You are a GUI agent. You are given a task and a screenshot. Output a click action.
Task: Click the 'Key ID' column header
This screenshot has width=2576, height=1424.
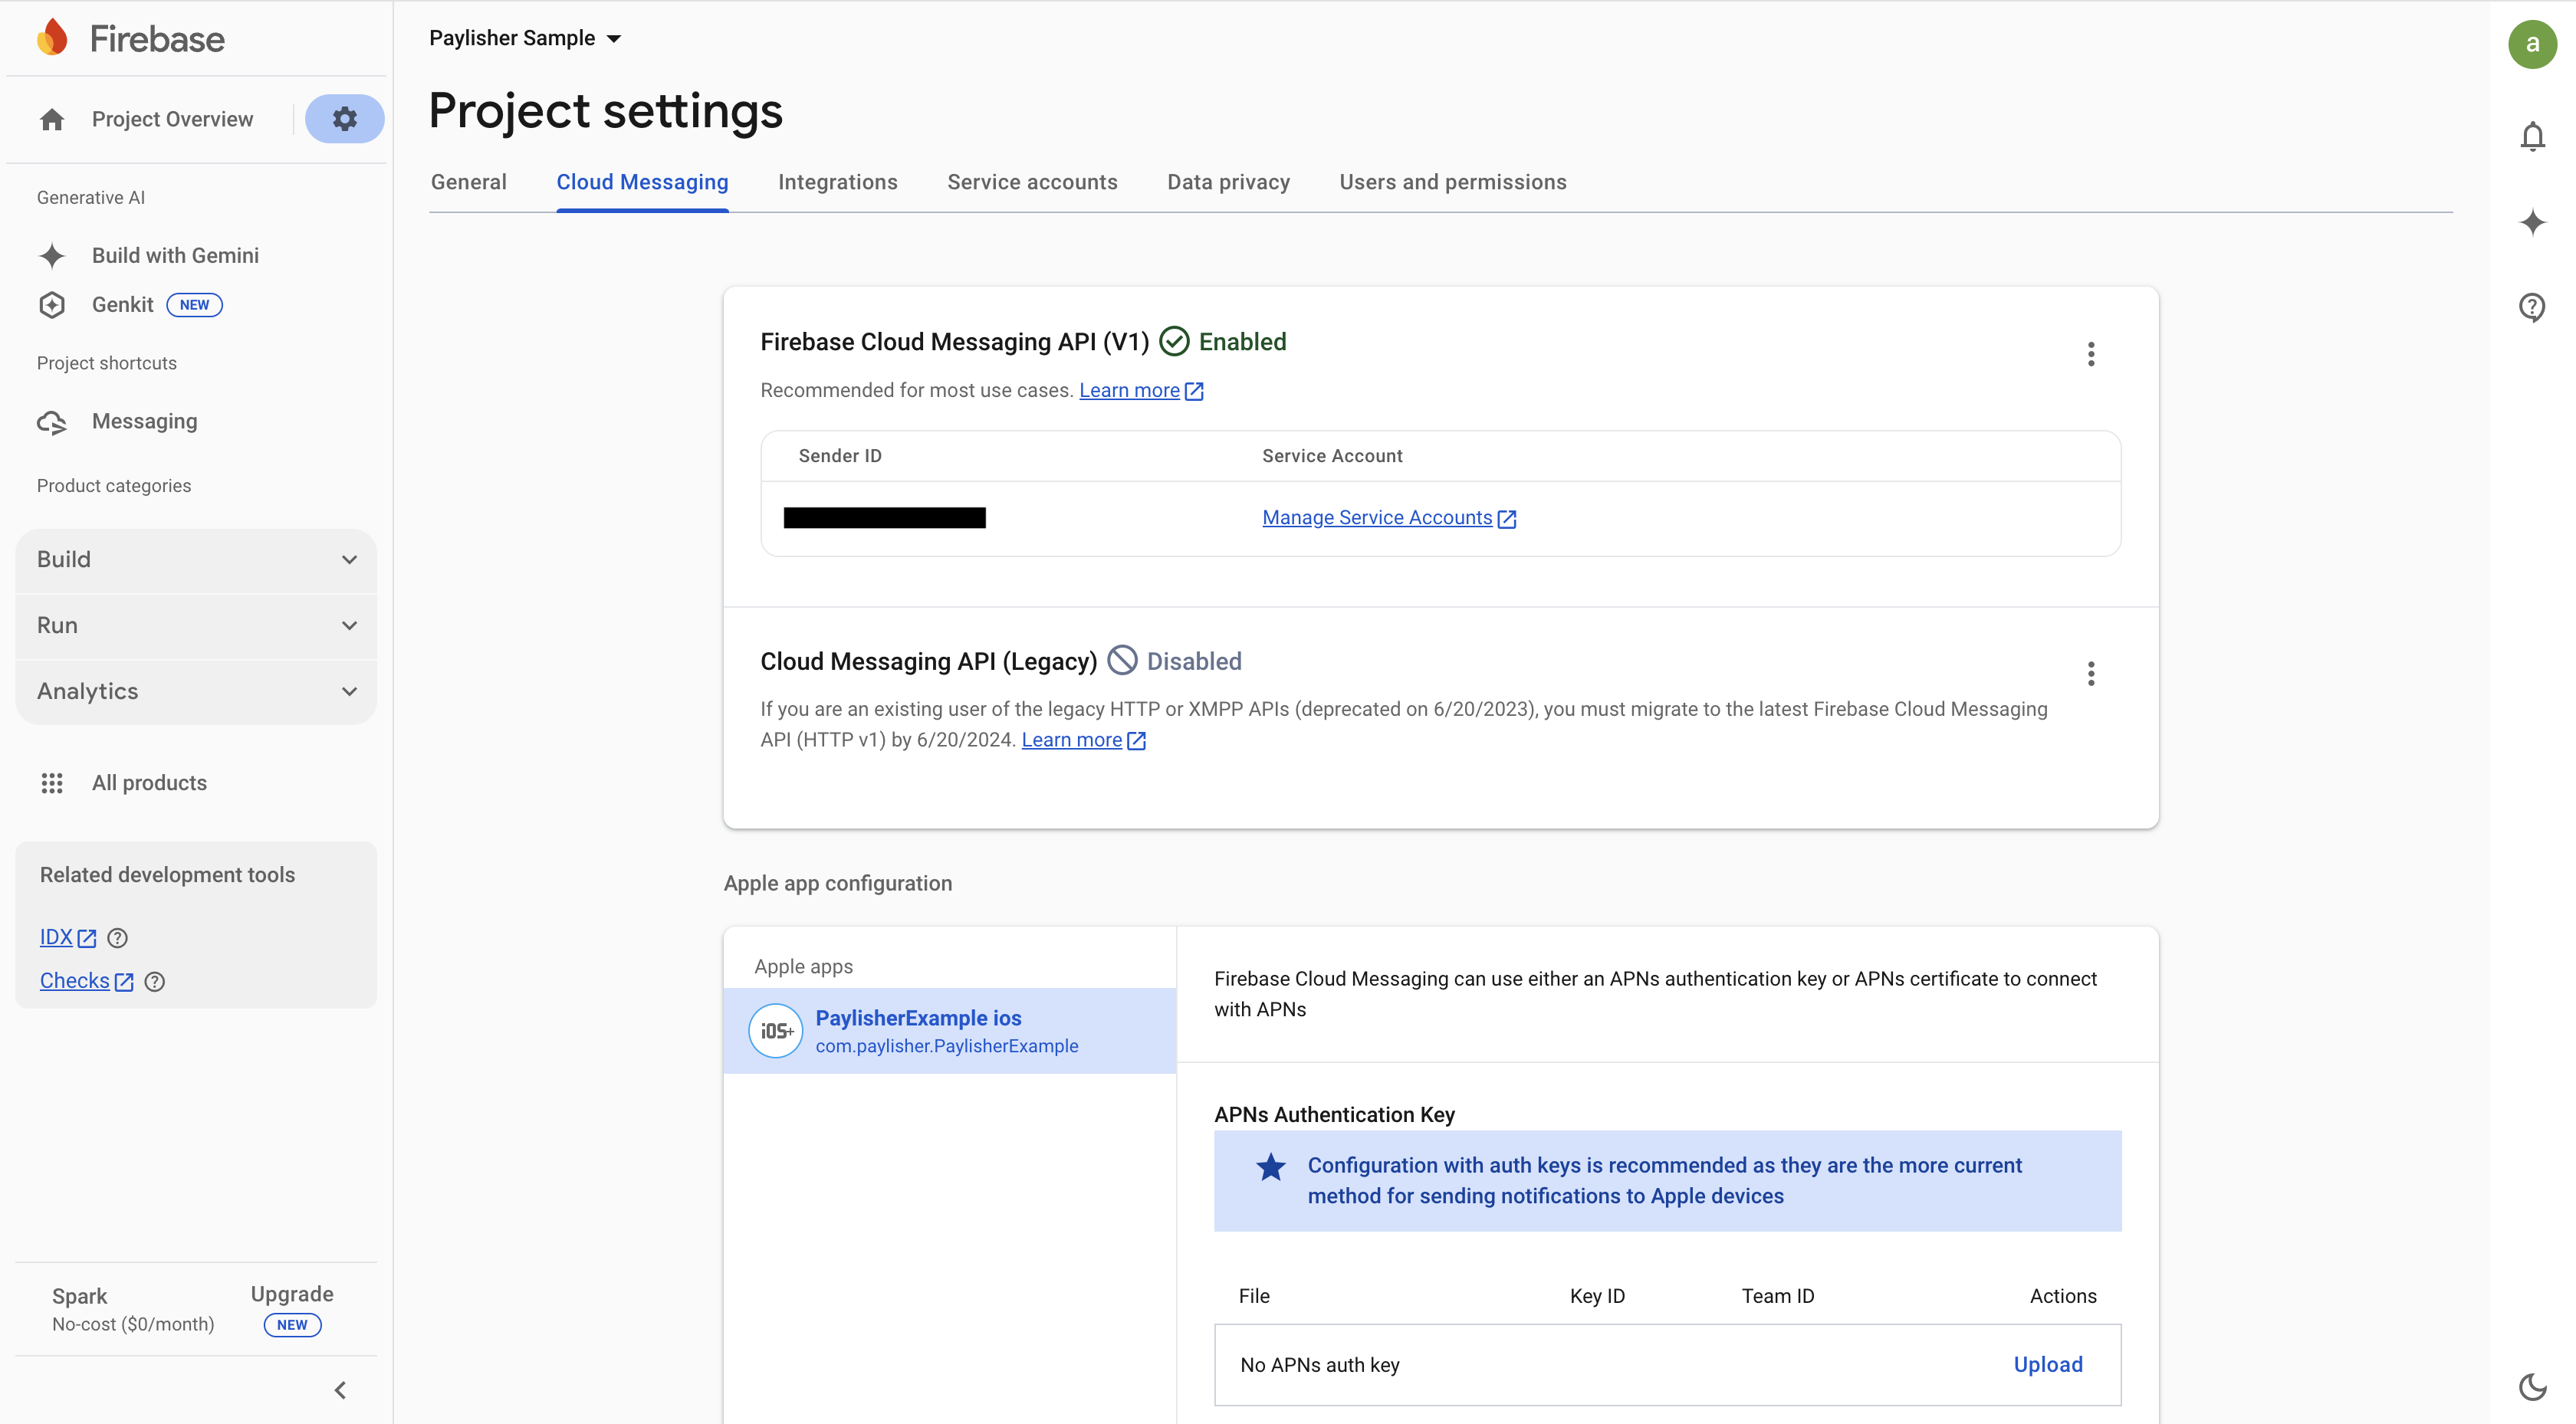point(1597,1297)
